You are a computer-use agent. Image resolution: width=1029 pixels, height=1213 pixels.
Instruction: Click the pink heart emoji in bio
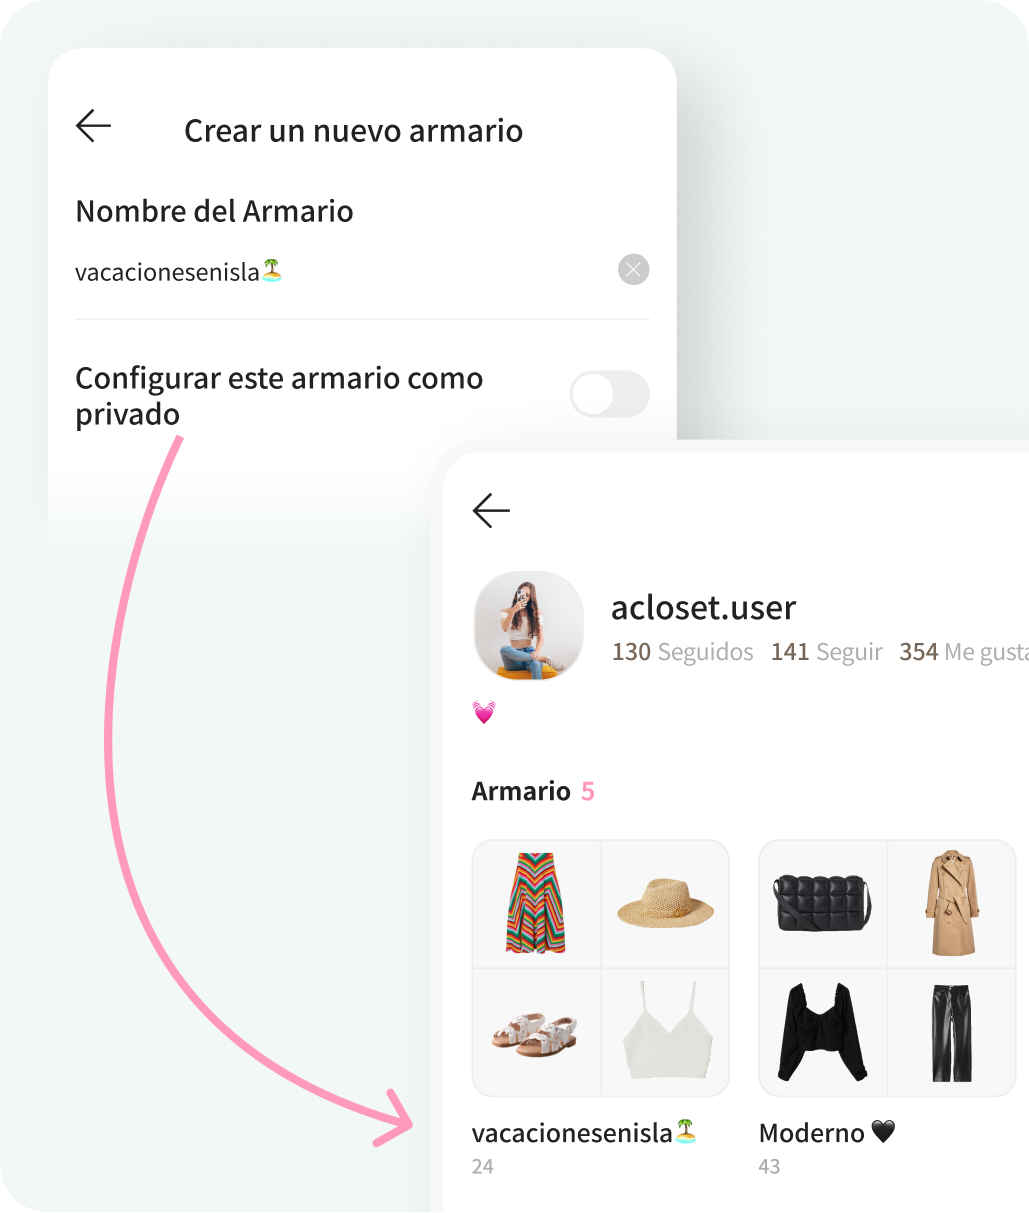(484, 713)
